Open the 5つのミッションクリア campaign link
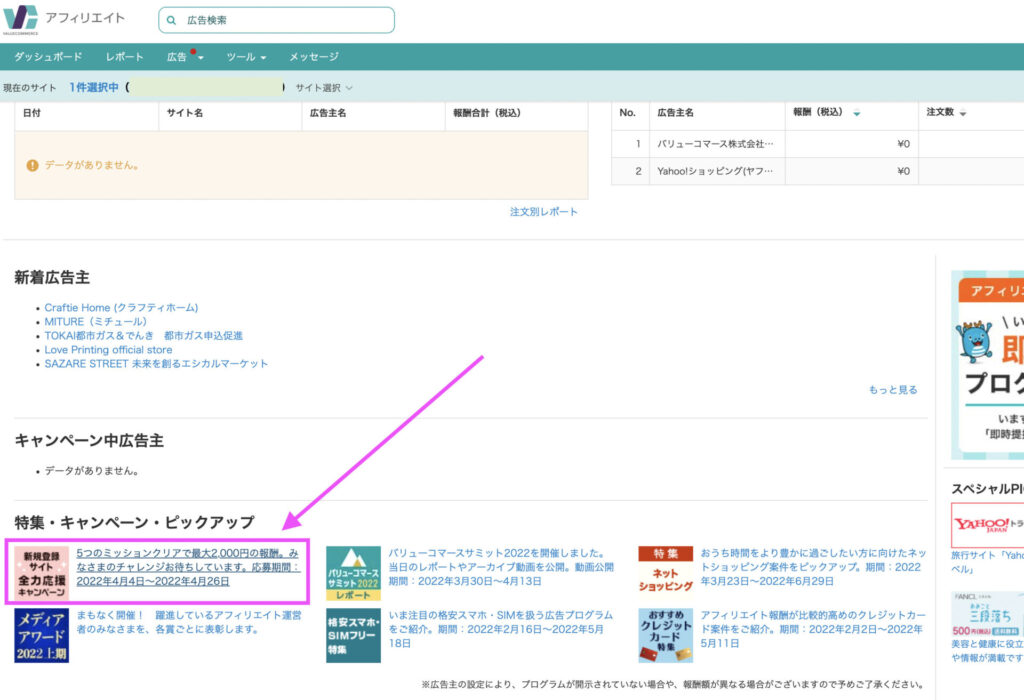 tap(187, 567)
